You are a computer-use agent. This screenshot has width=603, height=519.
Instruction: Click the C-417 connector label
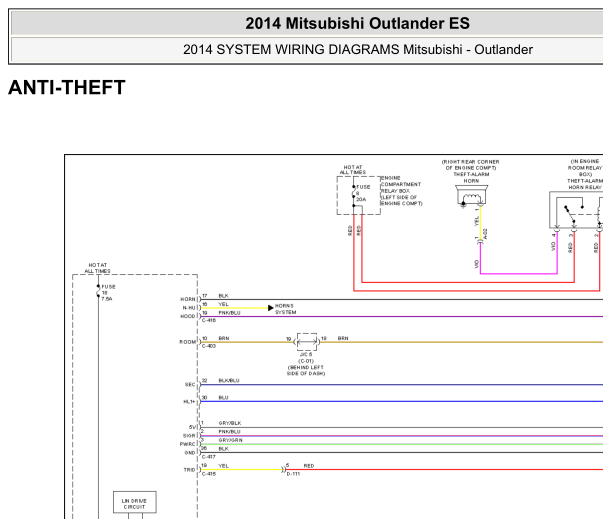point(209,457)
